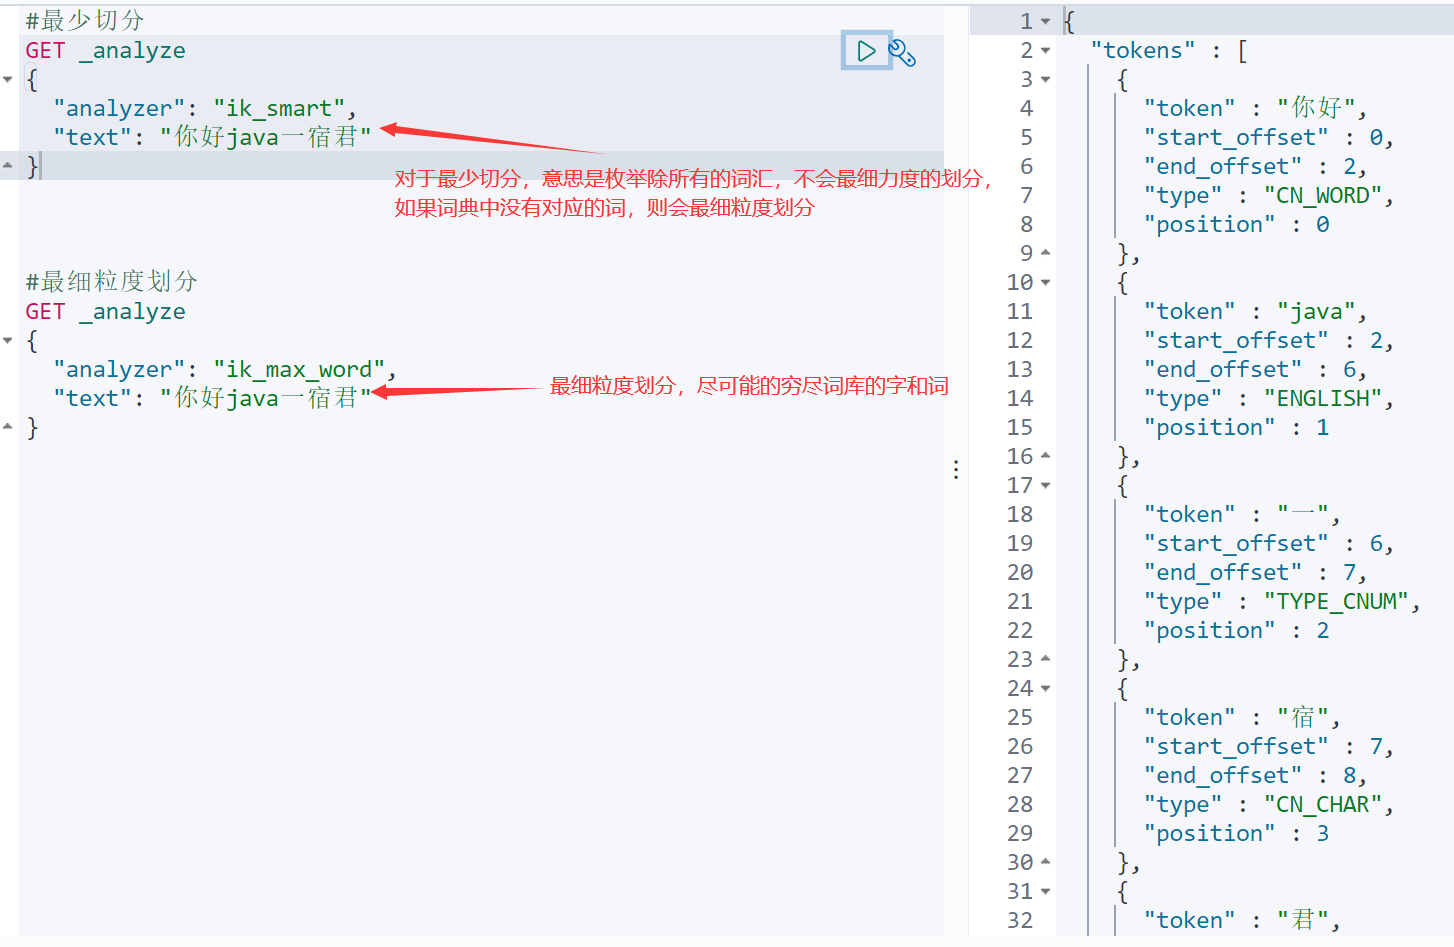Click "start_offset" : 7 line
The image size is (1454, 947).
1268,746
